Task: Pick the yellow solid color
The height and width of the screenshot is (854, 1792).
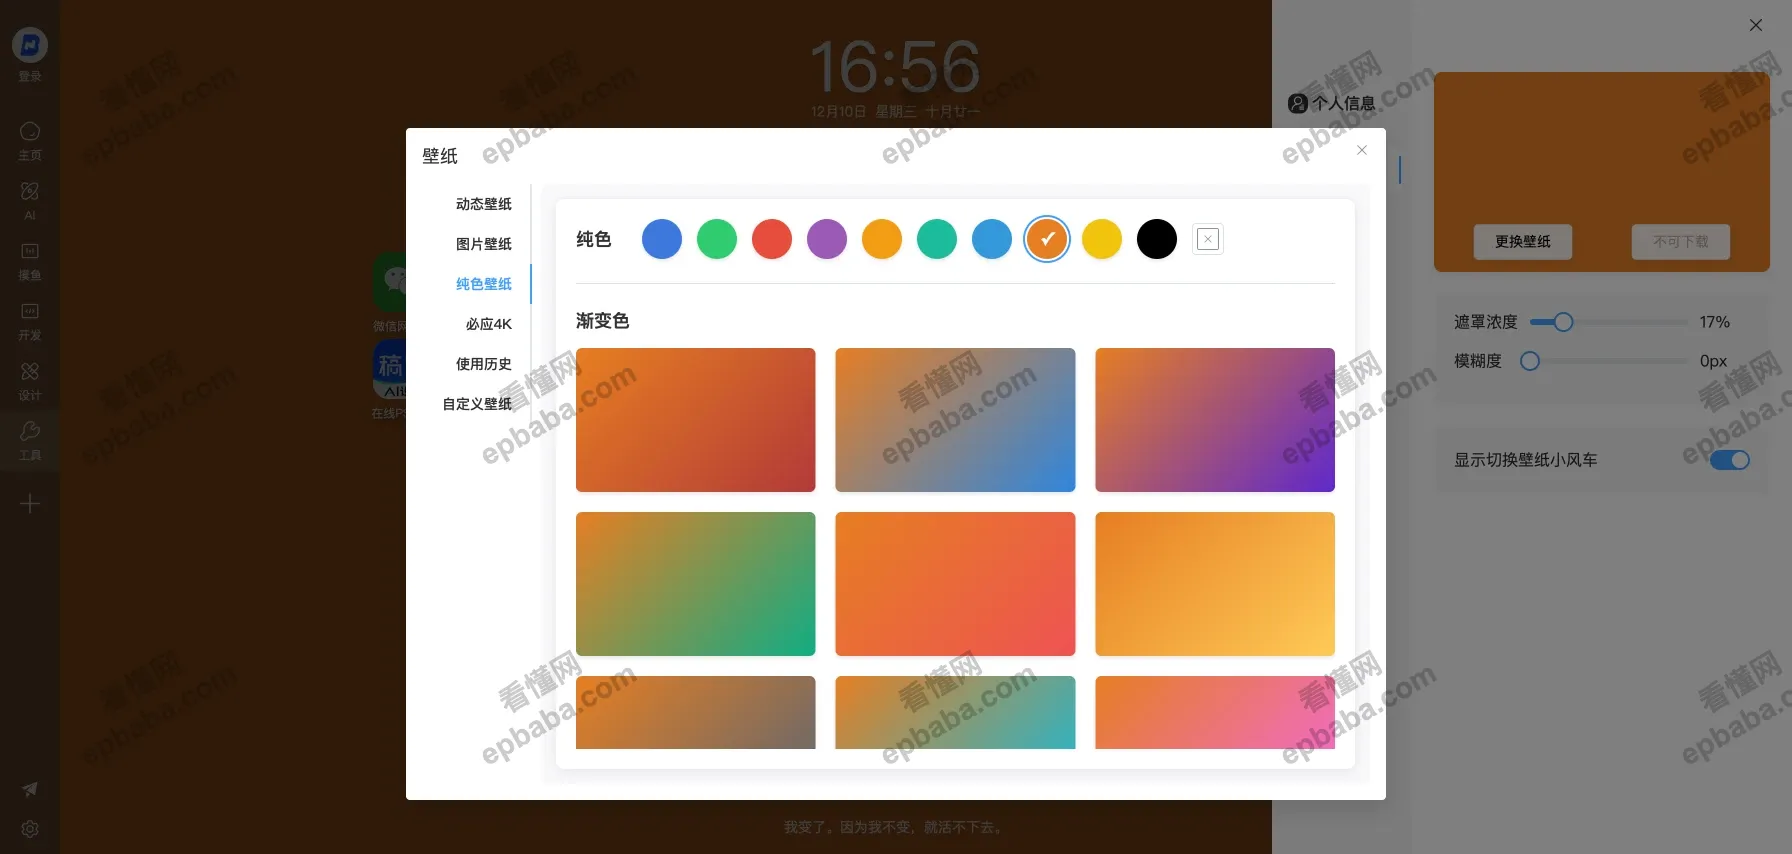Action: coord(1102,239)
